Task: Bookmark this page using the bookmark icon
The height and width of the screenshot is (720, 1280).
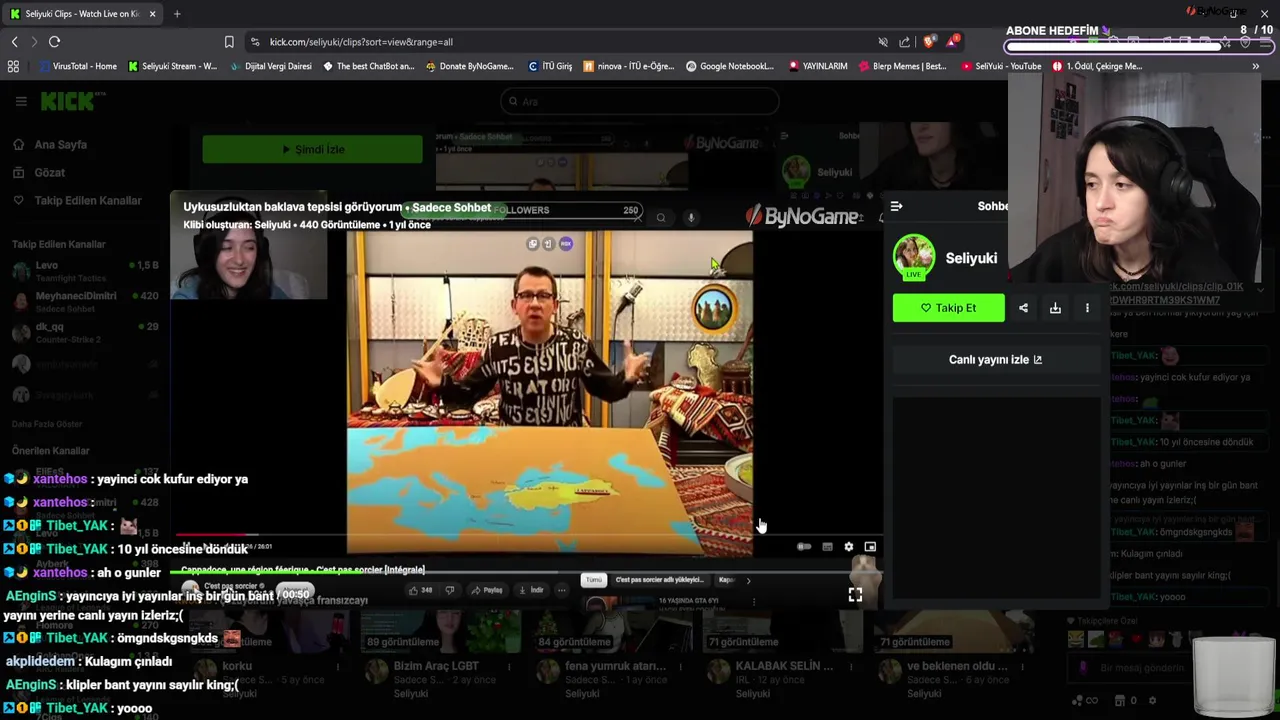Action: pos(229,42)
